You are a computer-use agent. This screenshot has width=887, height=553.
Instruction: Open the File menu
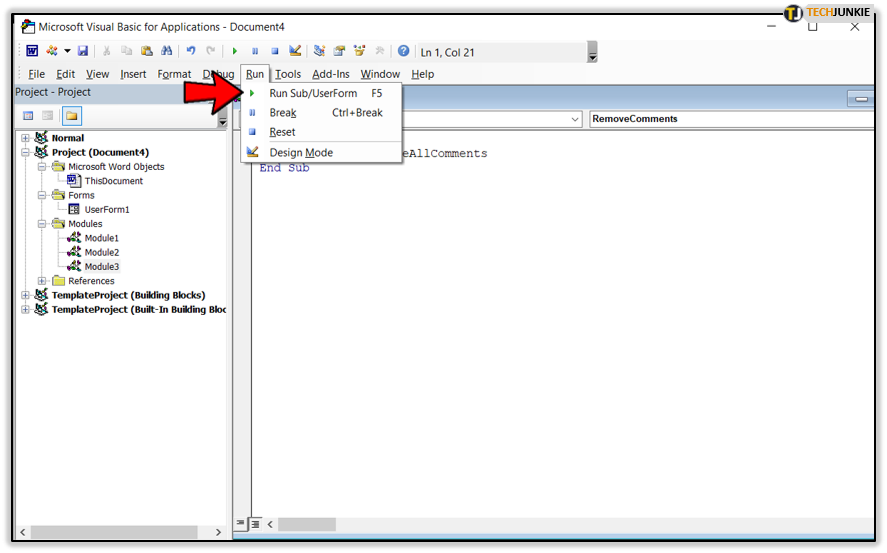point(36,74)
